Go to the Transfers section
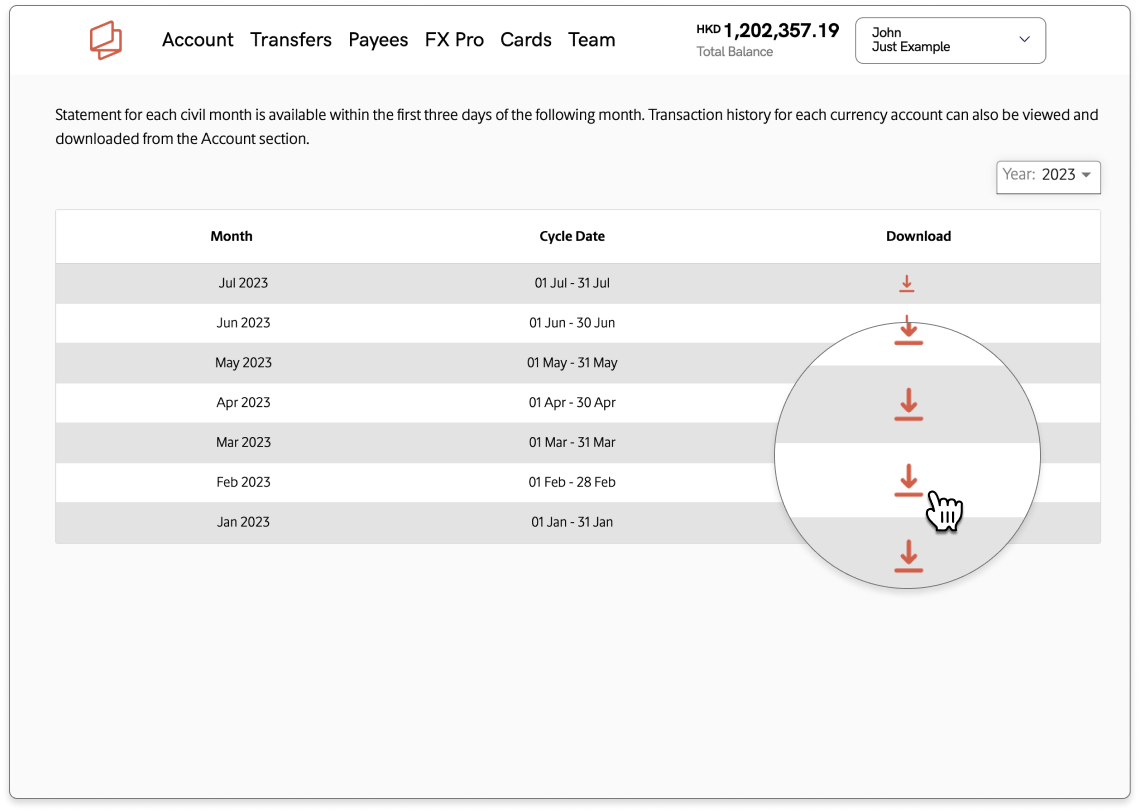The height and width of the screenshot is (812, 1139). pos(291,40)
